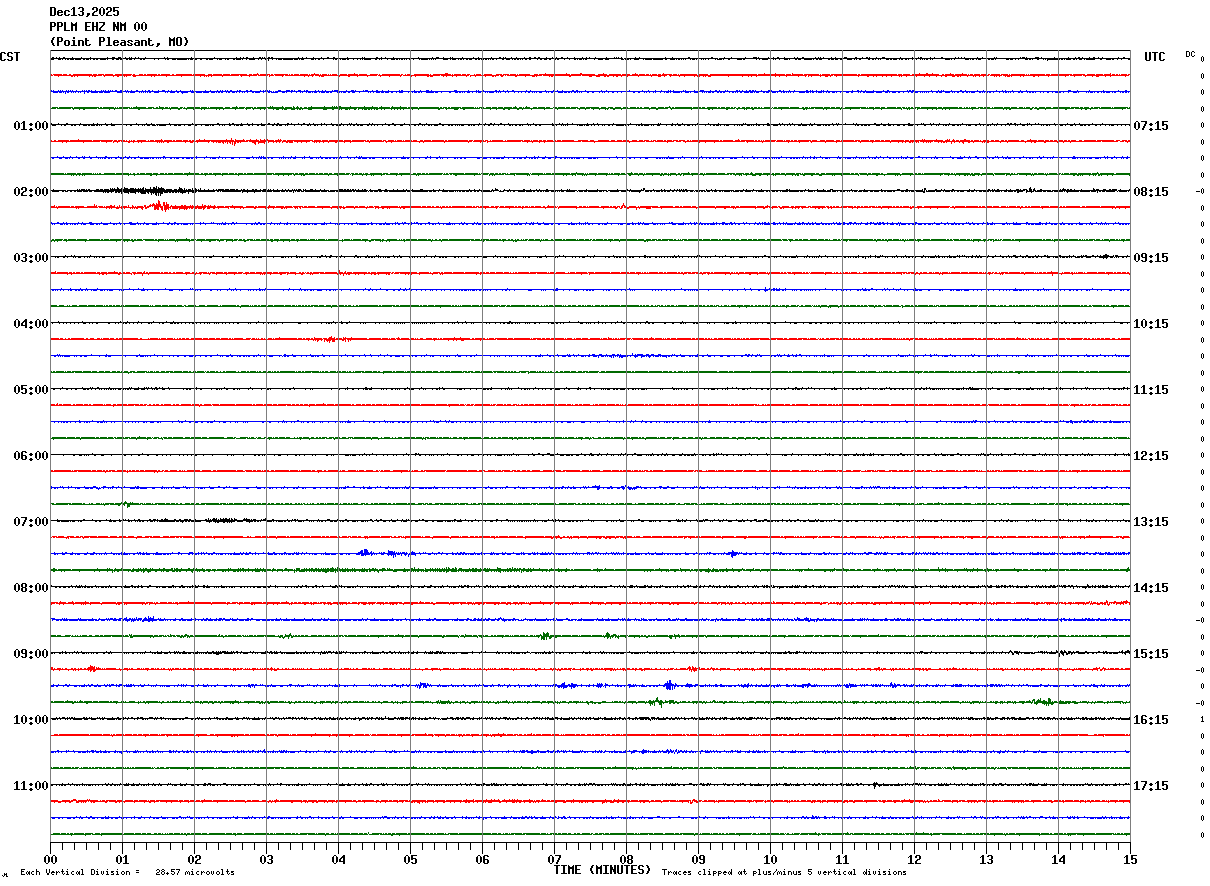The width and height of the screenshot is (1210, 886).
Task: Click minute tick 02 on the time axis
Action: (x=195, y=859)
